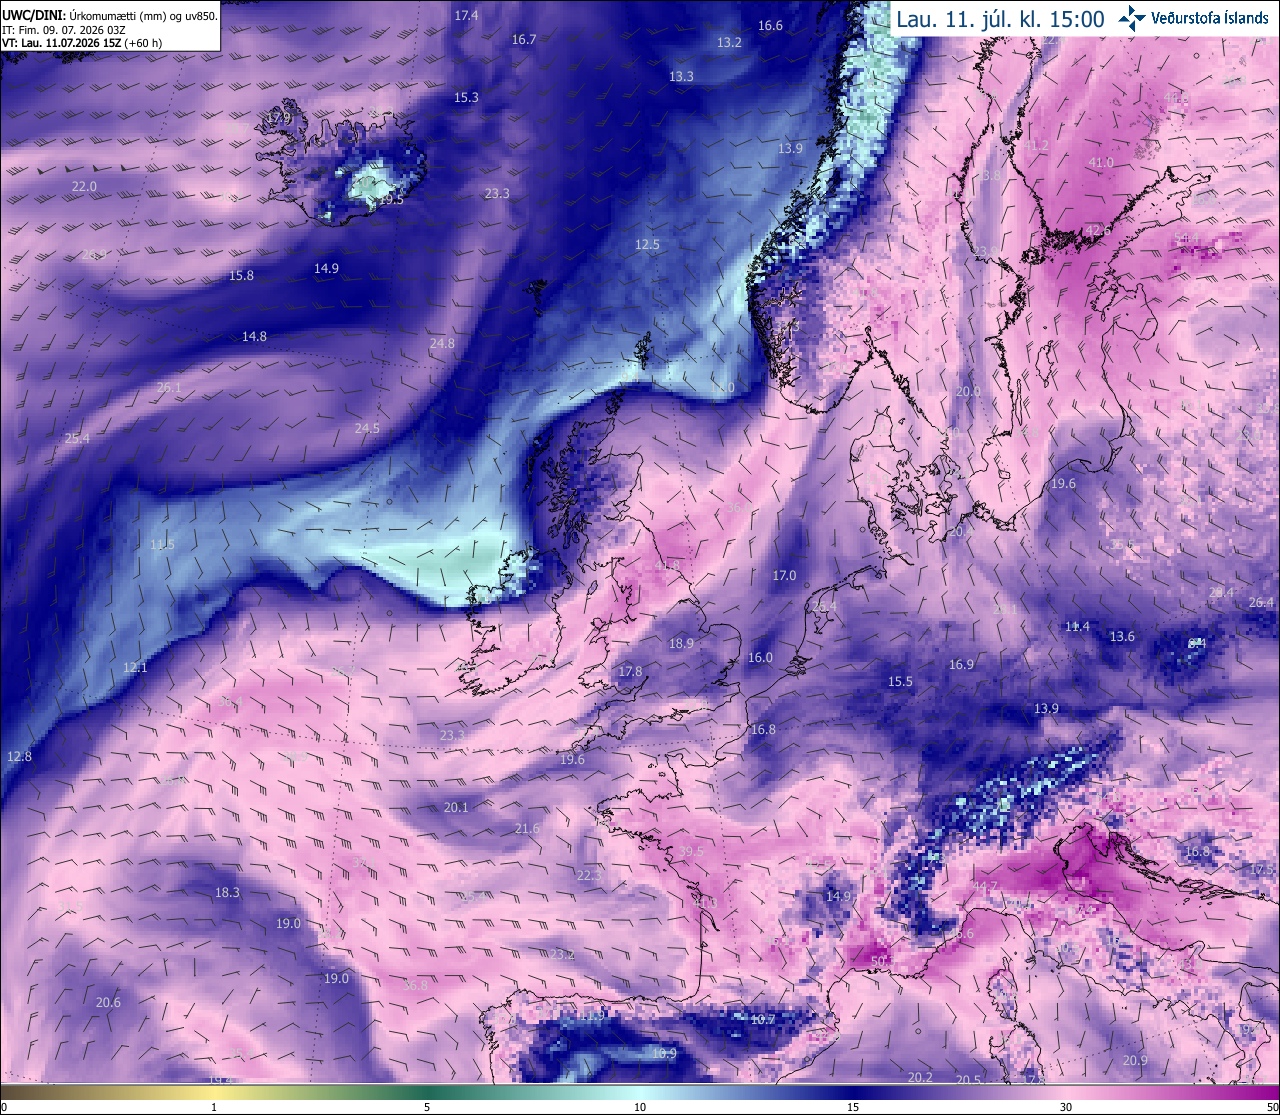The width and height of the screenshot is (1280, 1115).
Task: Select the Lau. 11. júl. kl. 15:00 timestamp
Action: coord(1000,19)
